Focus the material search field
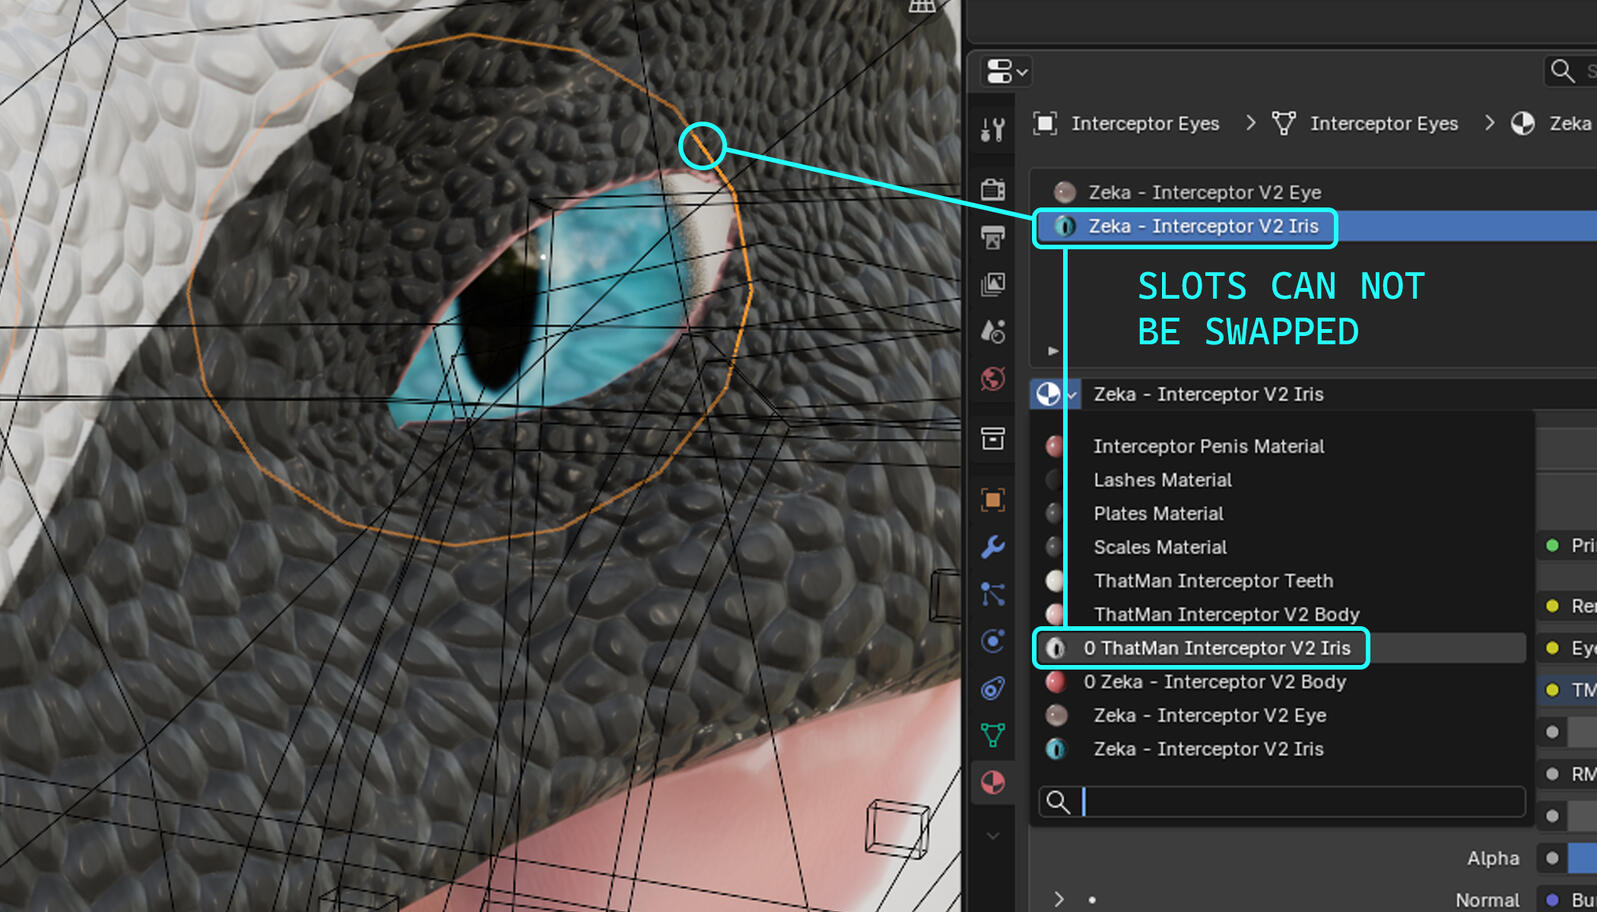 click(1300, 802)
